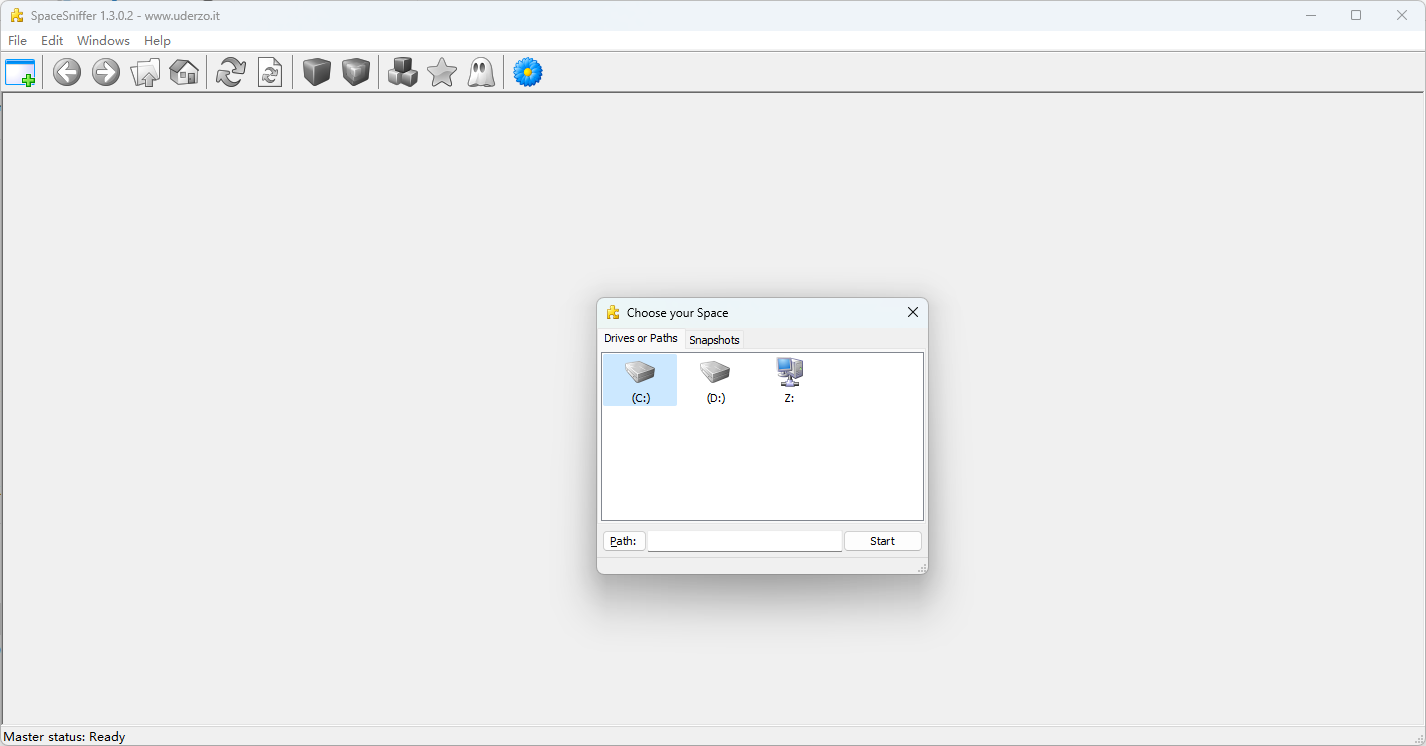
Task: Click the Home house icon
Action: [x=184, y=73]
